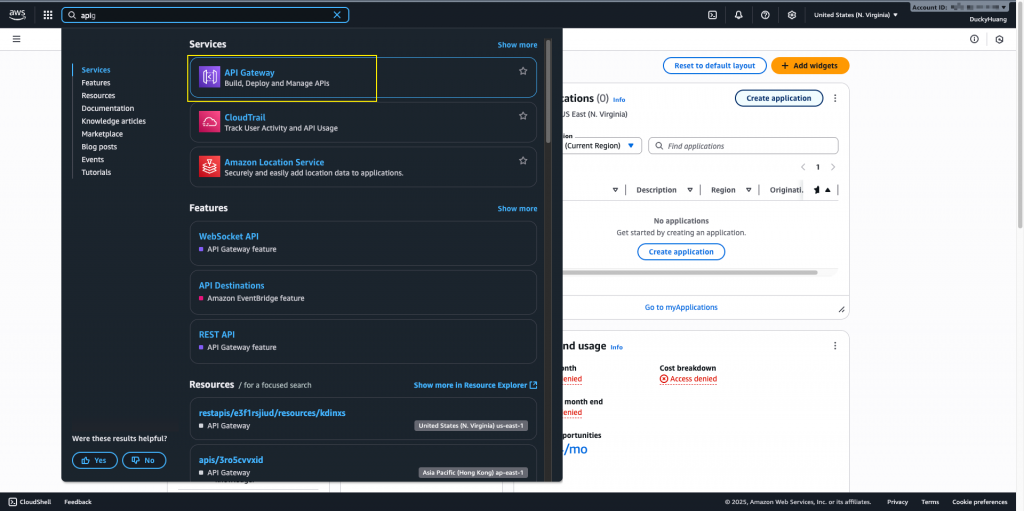Screen dimensions: 1024x511
Task: Favorite API Gateway with the star
Action: tap(523, 71)
